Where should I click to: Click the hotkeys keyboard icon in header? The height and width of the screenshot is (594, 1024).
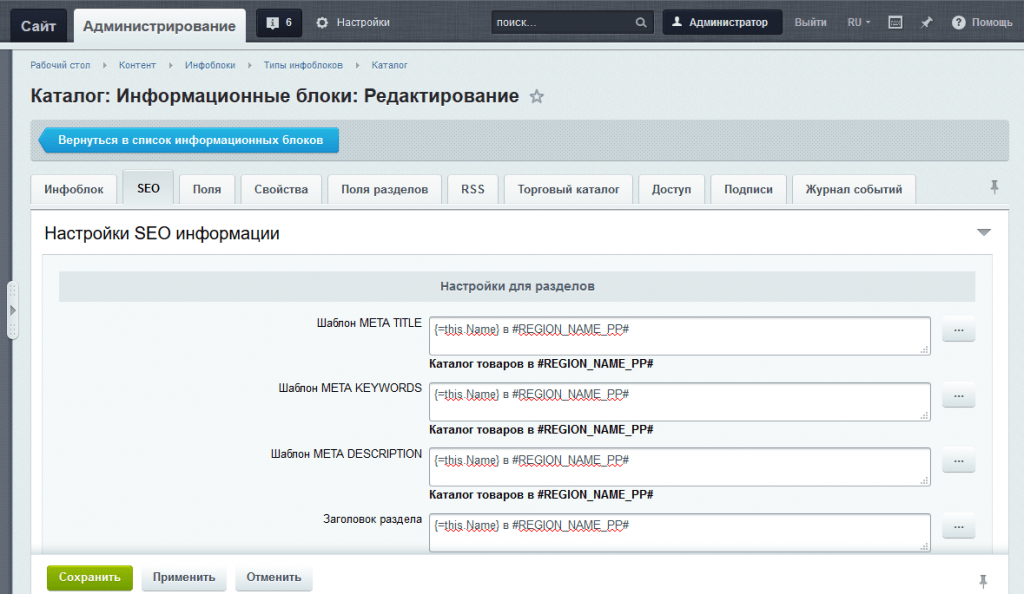[x=895, y=22]
